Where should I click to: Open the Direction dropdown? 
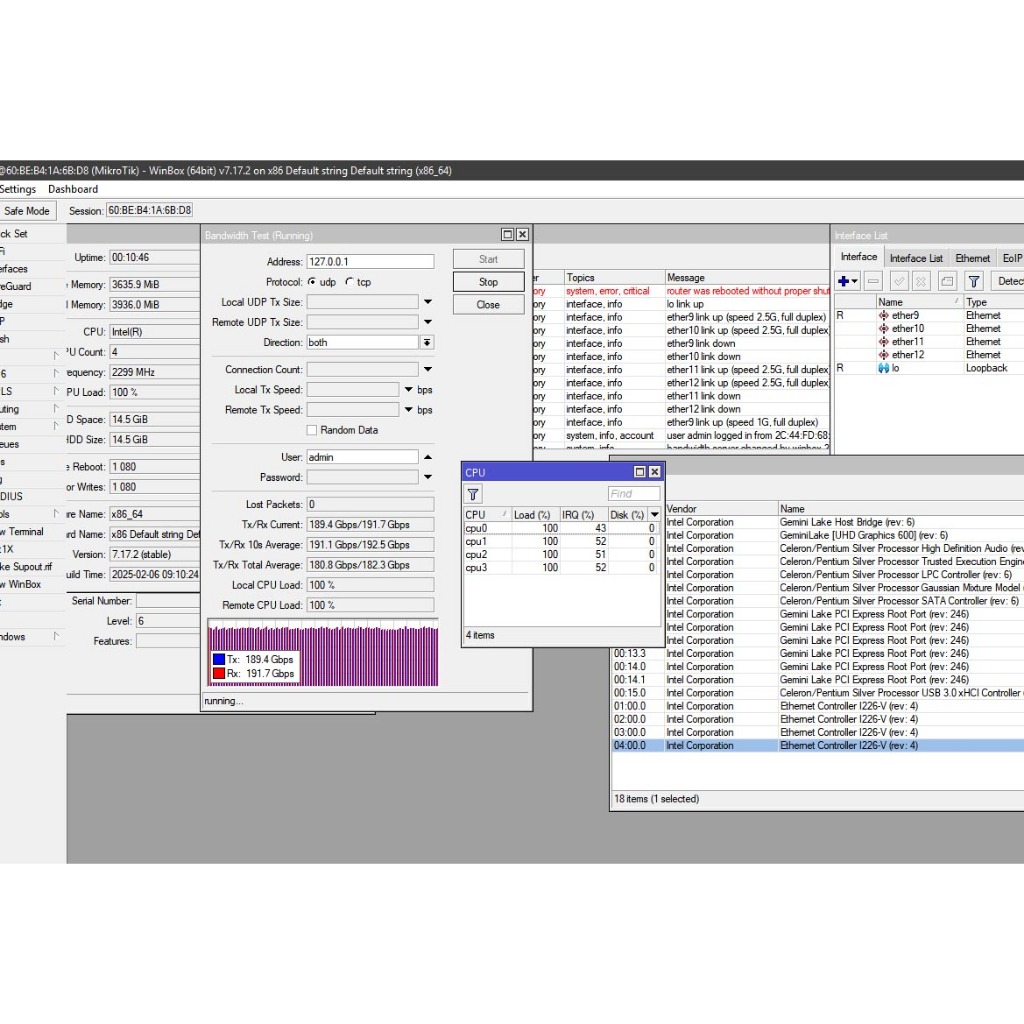(427, 342)
